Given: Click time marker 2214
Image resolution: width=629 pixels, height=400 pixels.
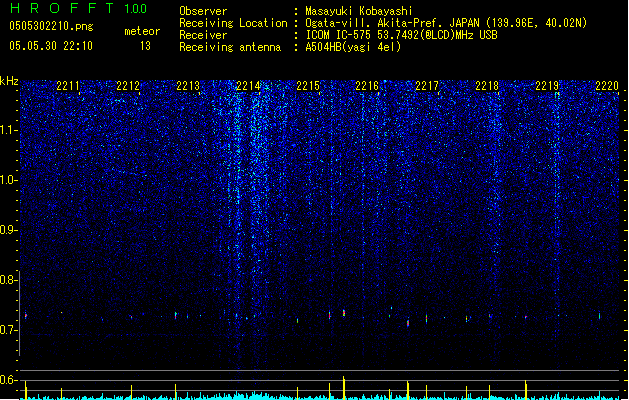Looking at the screenshot, I should pyautogui.click(x=248, y=86).
